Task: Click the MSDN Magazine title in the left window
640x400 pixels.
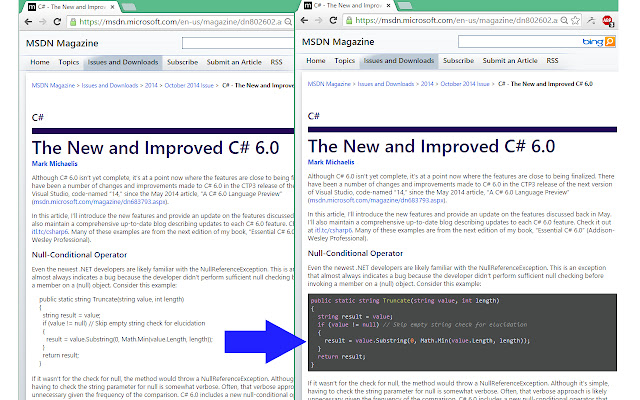Action: point(62,43)
